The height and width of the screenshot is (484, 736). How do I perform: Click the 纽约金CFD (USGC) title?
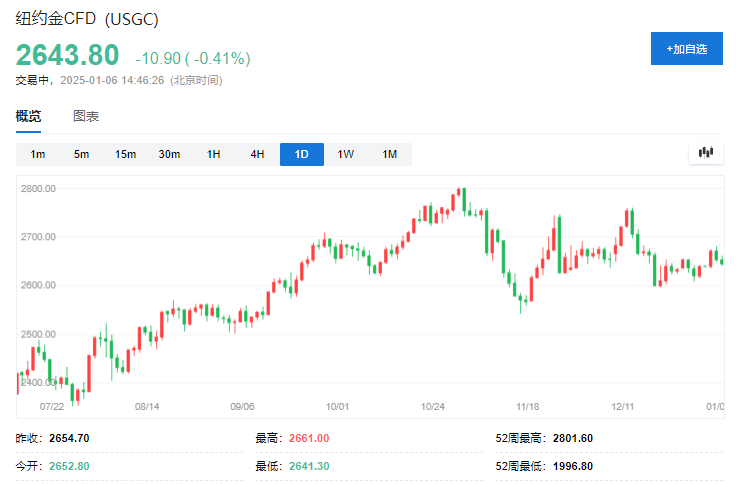click(87, 19)
